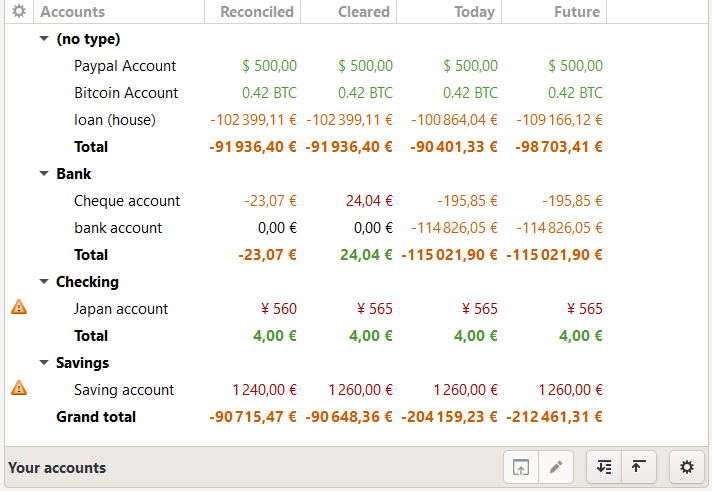Click the Grand total label
This screenshot has width=712, height=491.
[x=96, y=417]
